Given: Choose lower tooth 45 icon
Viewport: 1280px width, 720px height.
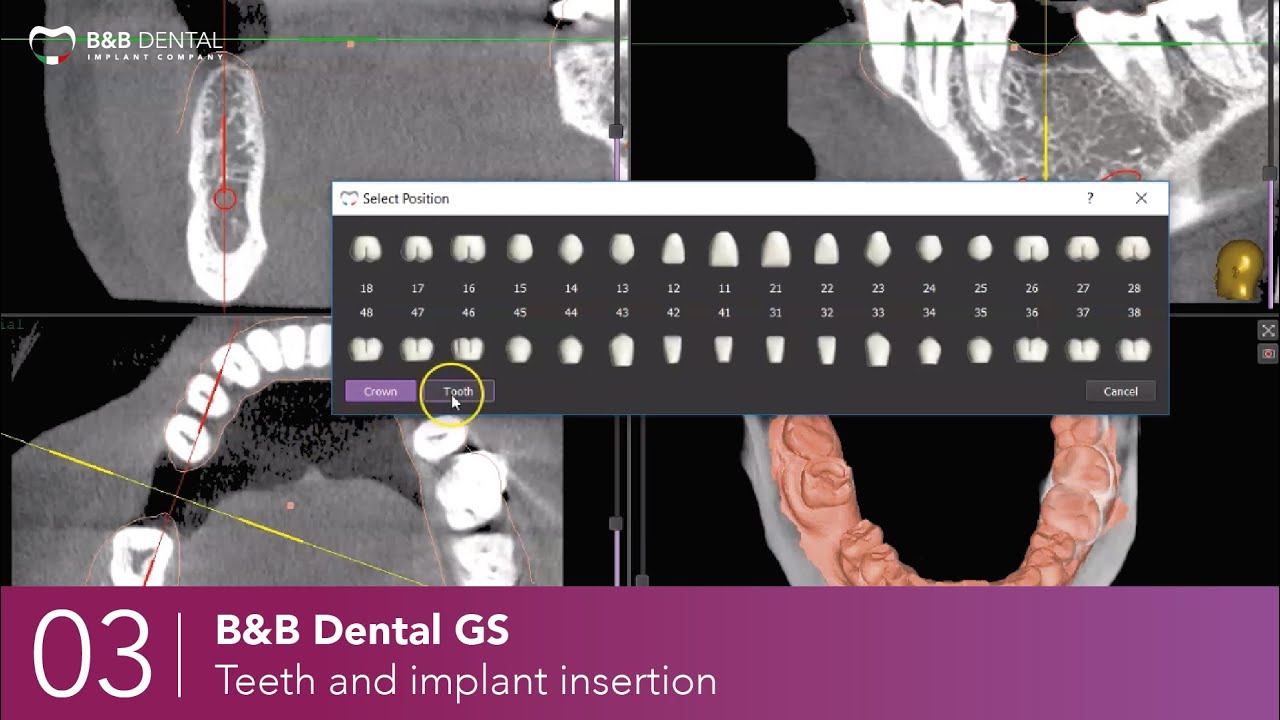Looking at the screenshot, I should coord(520,349).
